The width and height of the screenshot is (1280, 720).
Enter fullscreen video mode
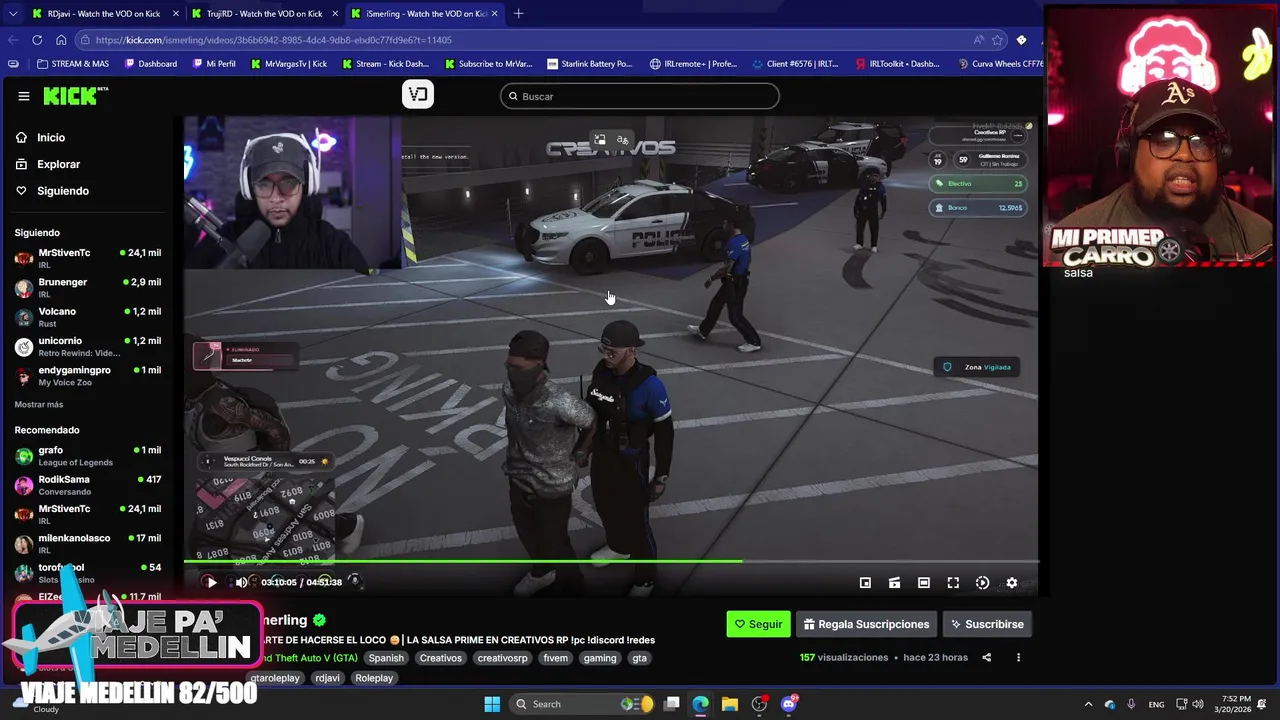(x=953, y=583)
